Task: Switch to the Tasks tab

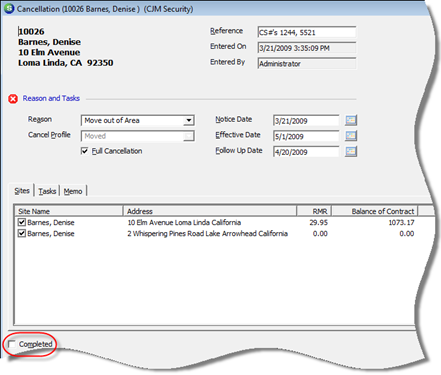Action: click(47, 191)
